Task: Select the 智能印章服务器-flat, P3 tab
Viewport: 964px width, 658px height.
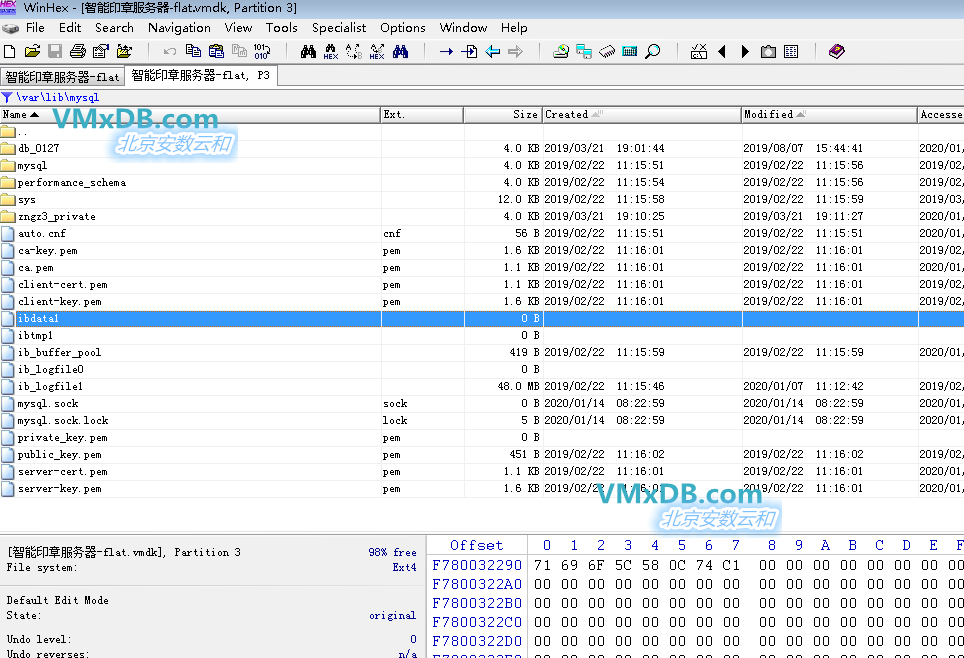Action: tap(200, 75)
